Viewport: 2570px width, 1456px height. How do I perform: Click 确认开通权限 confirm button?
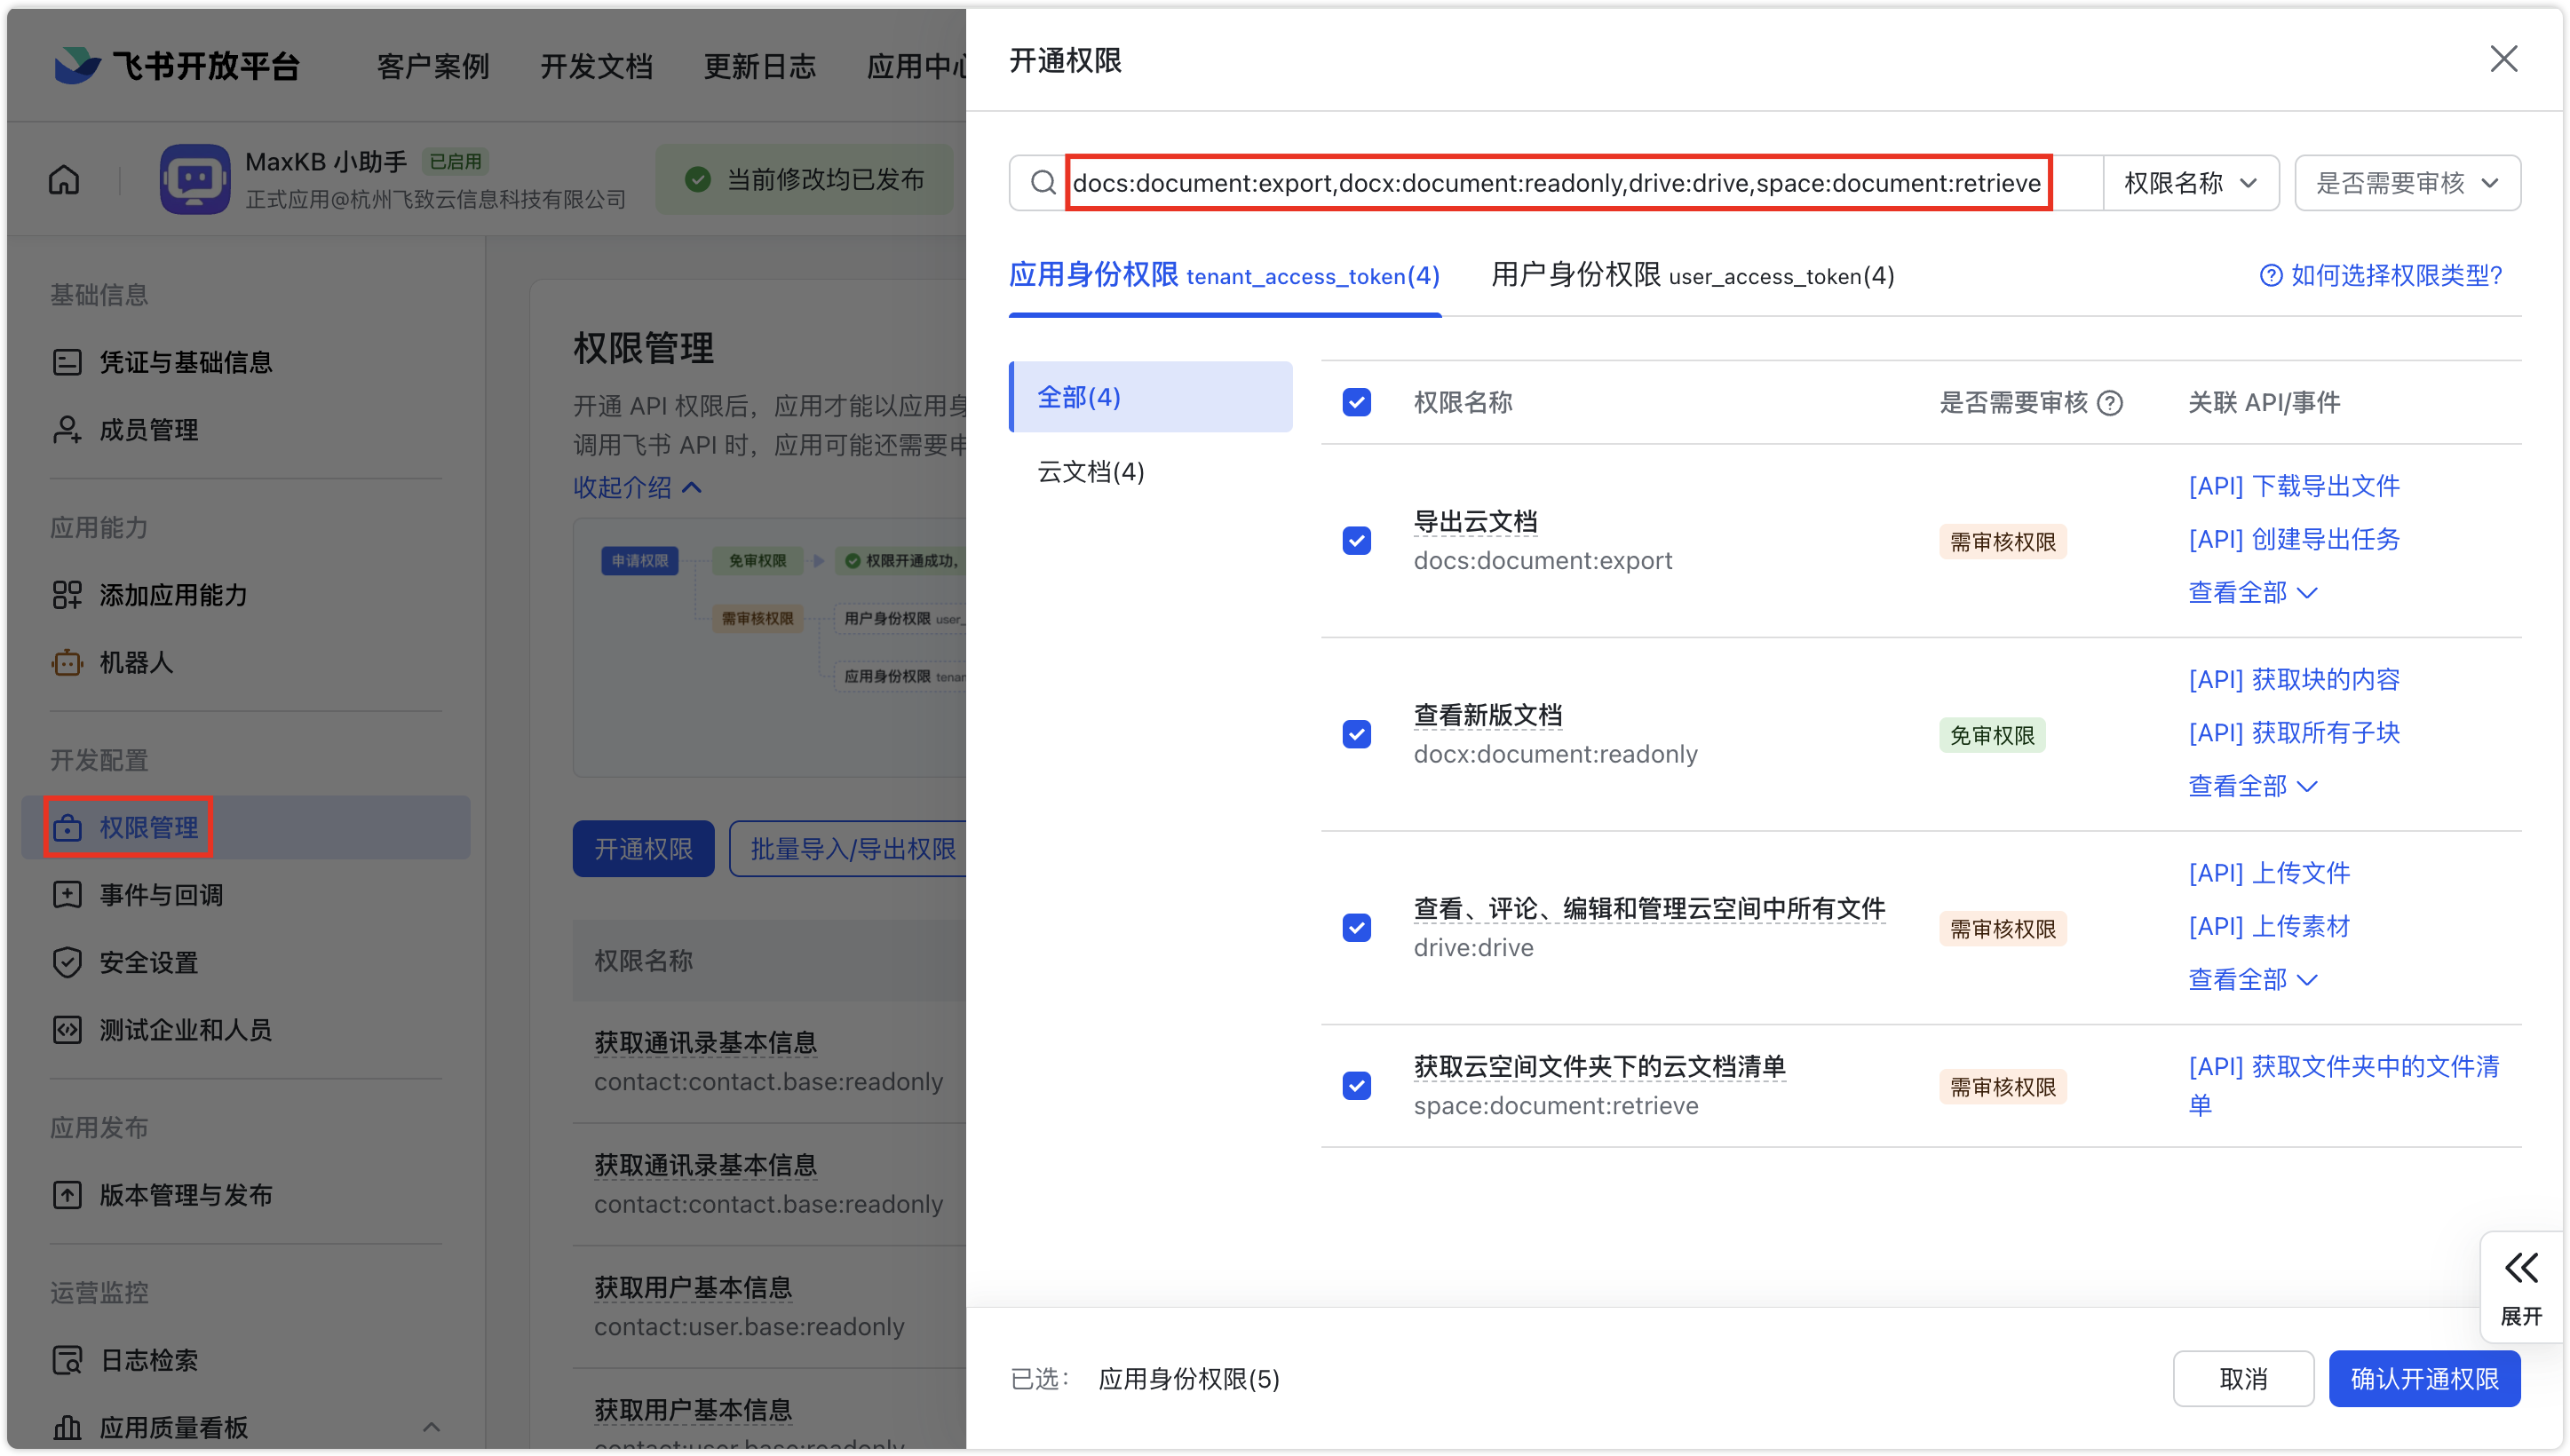click(2424, 1379)
